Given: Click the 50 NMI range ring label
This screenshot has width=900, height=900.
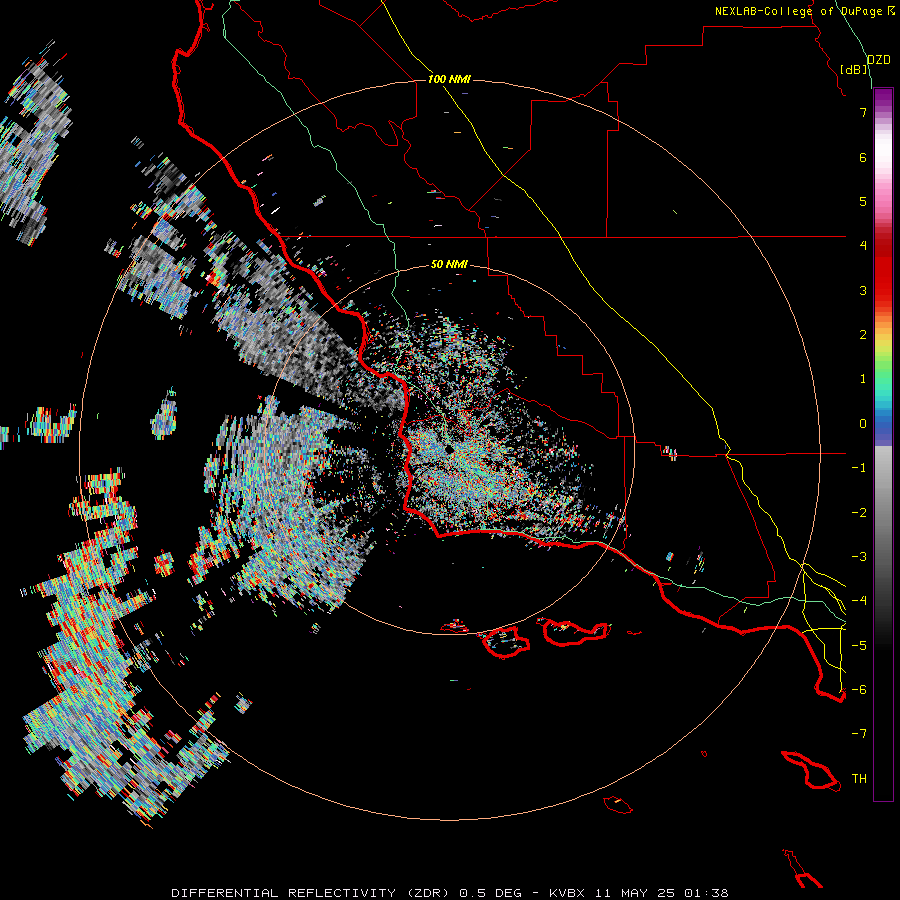Looking at the screenshot, I should [449, 264].
